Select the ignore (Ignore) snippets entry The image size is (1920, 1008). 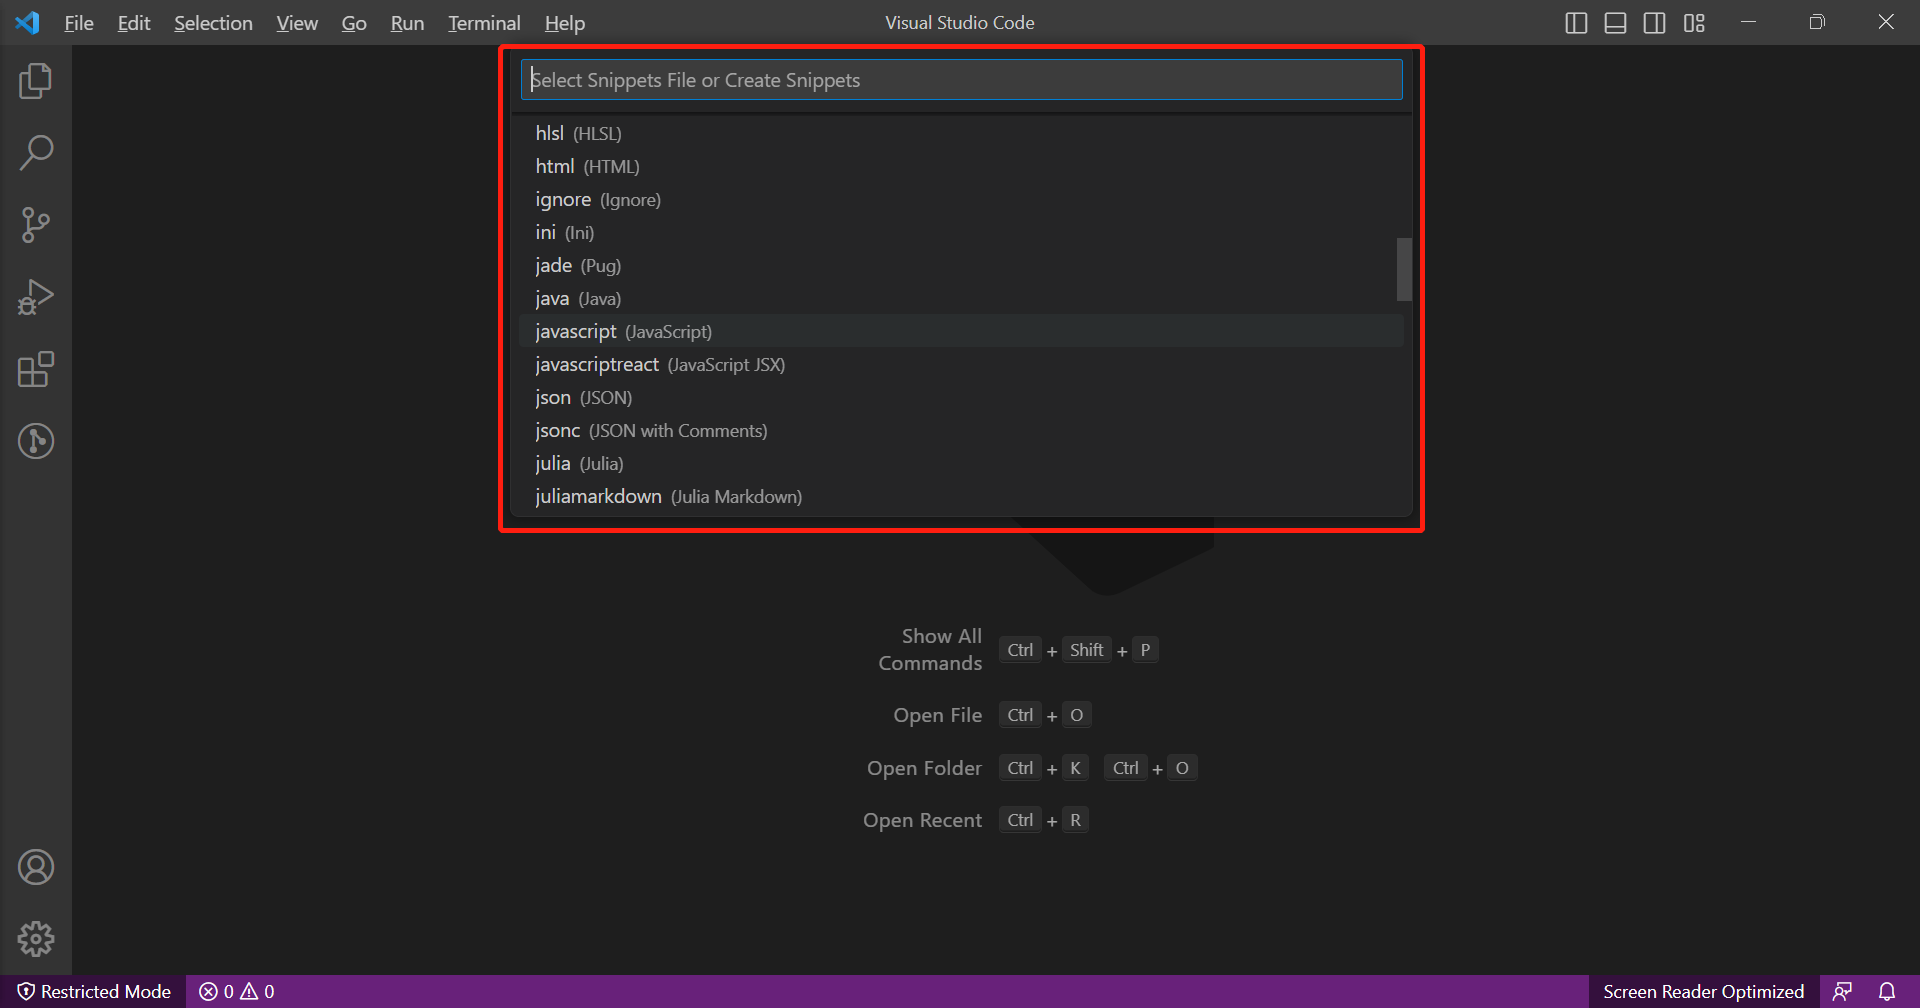tap(961, 199)
